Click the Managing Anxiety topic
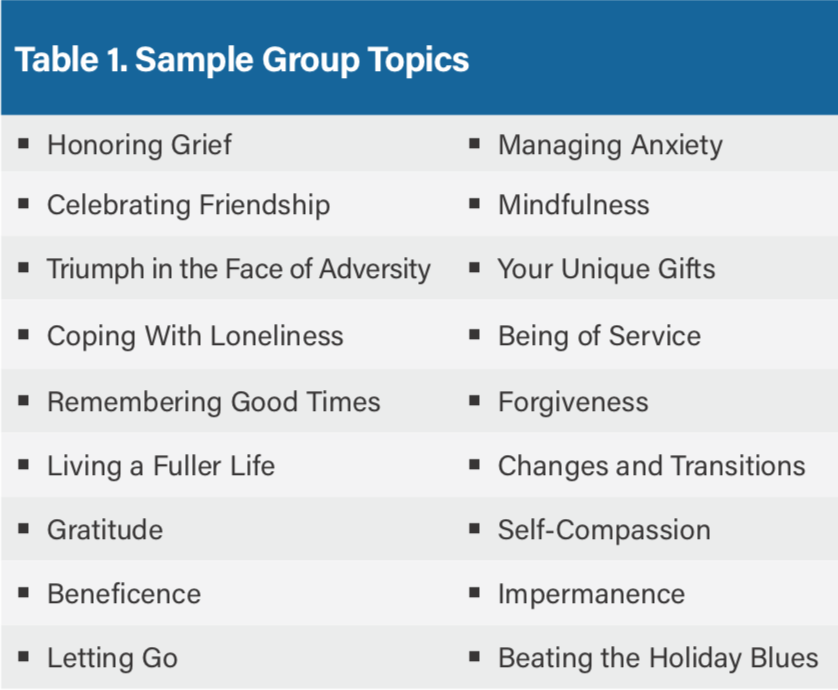838x690 pixels. click(x=610, y=145)
